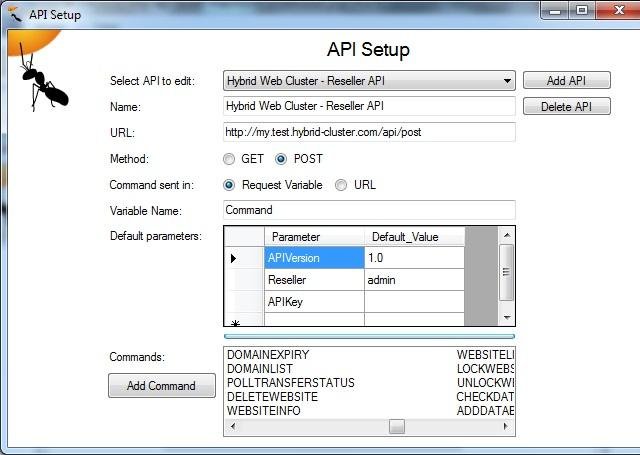Viewport: 640px width, 455px height.
Task: Click the Add Command button
Action: point(162,385)
